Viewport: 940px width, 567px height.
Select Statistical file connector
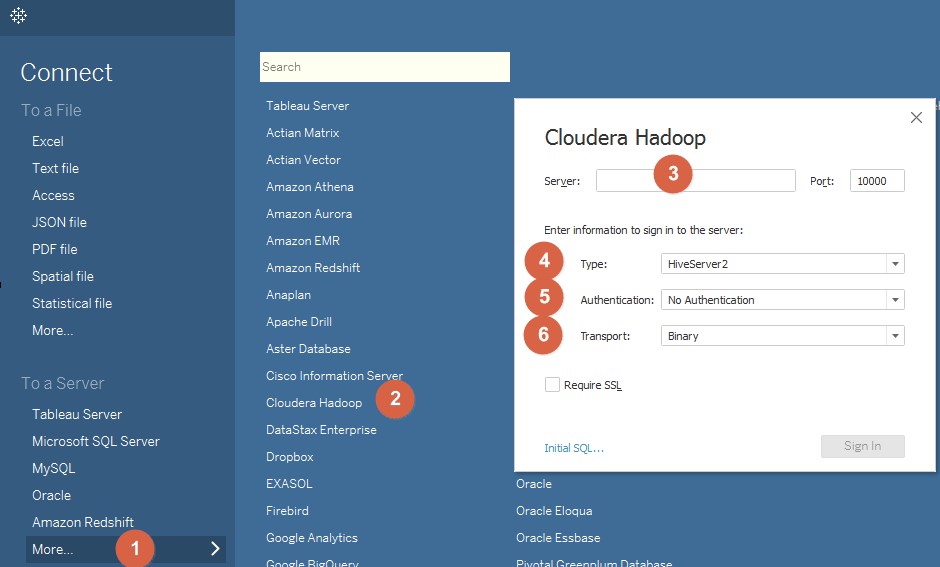coord(72,303)
